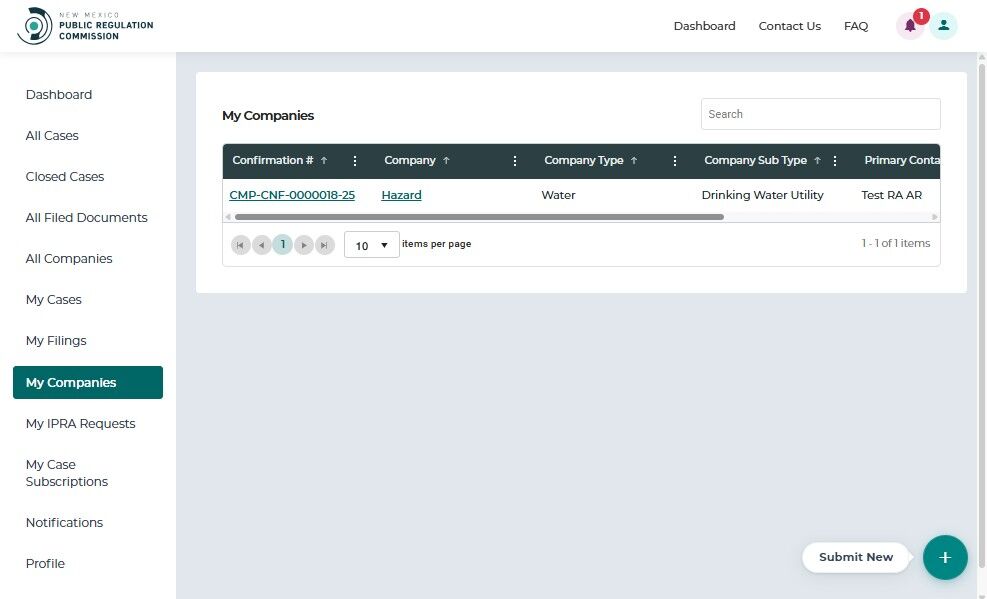Click the Test RA AR contact cell
The image size is (987, 599).
(891, 195)
